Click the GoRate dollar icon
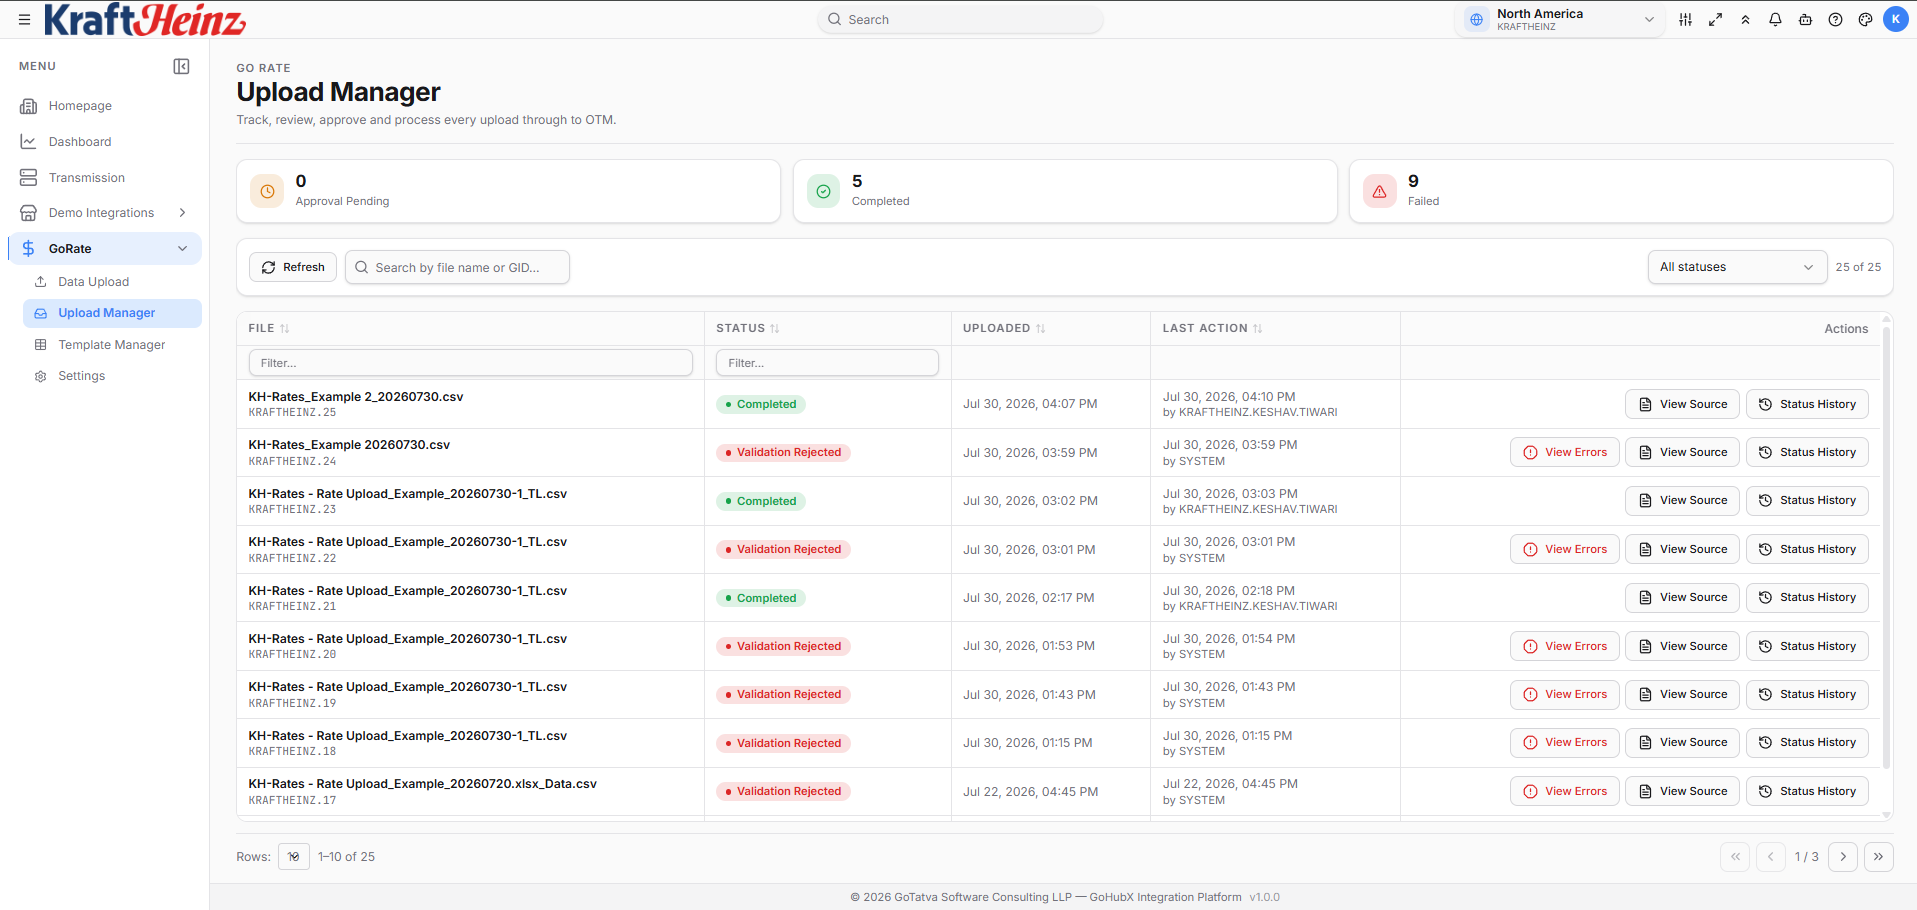Viewport: 1917px width, 910px height. point(28,248)
